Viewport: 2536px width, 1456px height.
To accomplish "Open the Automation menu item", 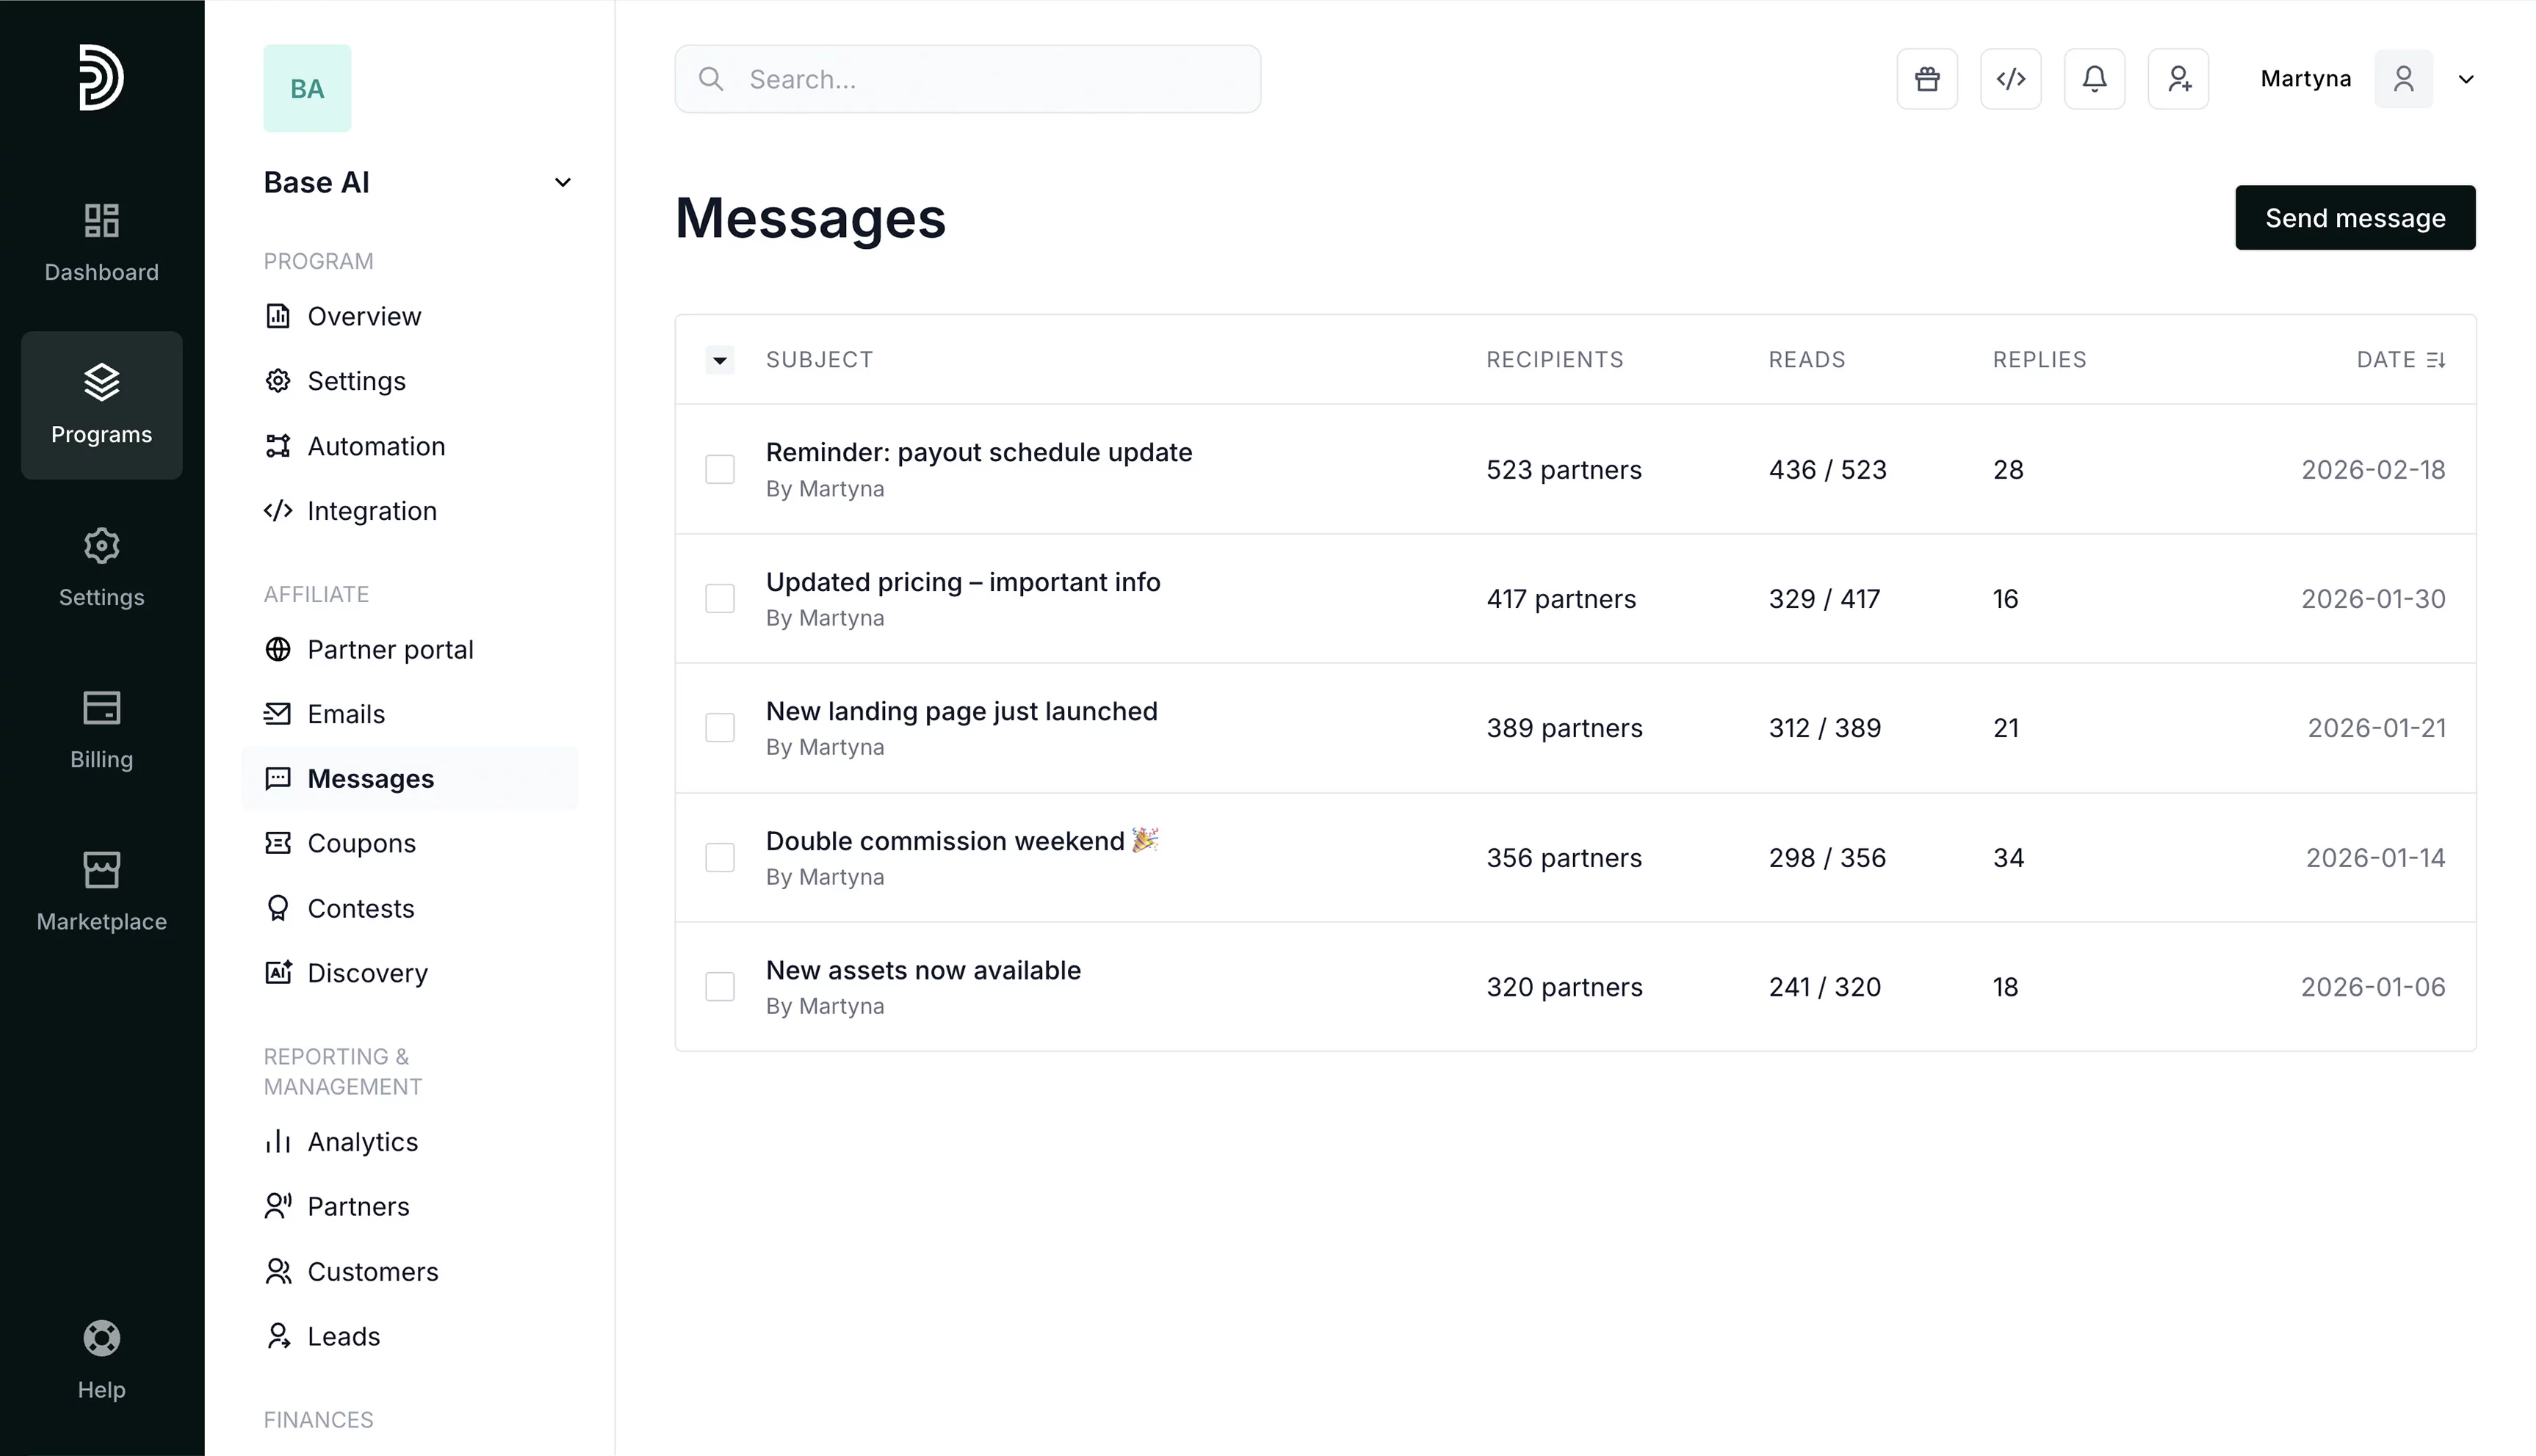I will [x=375, y=446].
